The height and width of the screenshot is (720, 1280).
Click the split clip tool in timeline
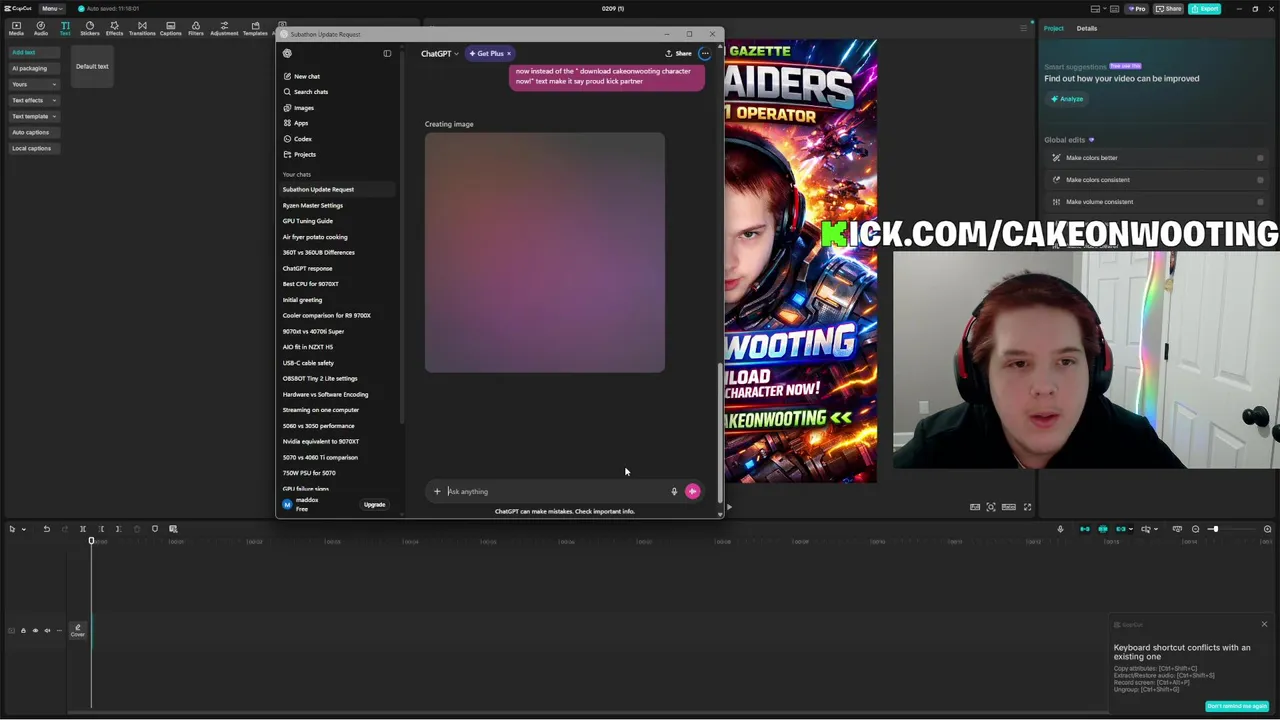(83, 529)
